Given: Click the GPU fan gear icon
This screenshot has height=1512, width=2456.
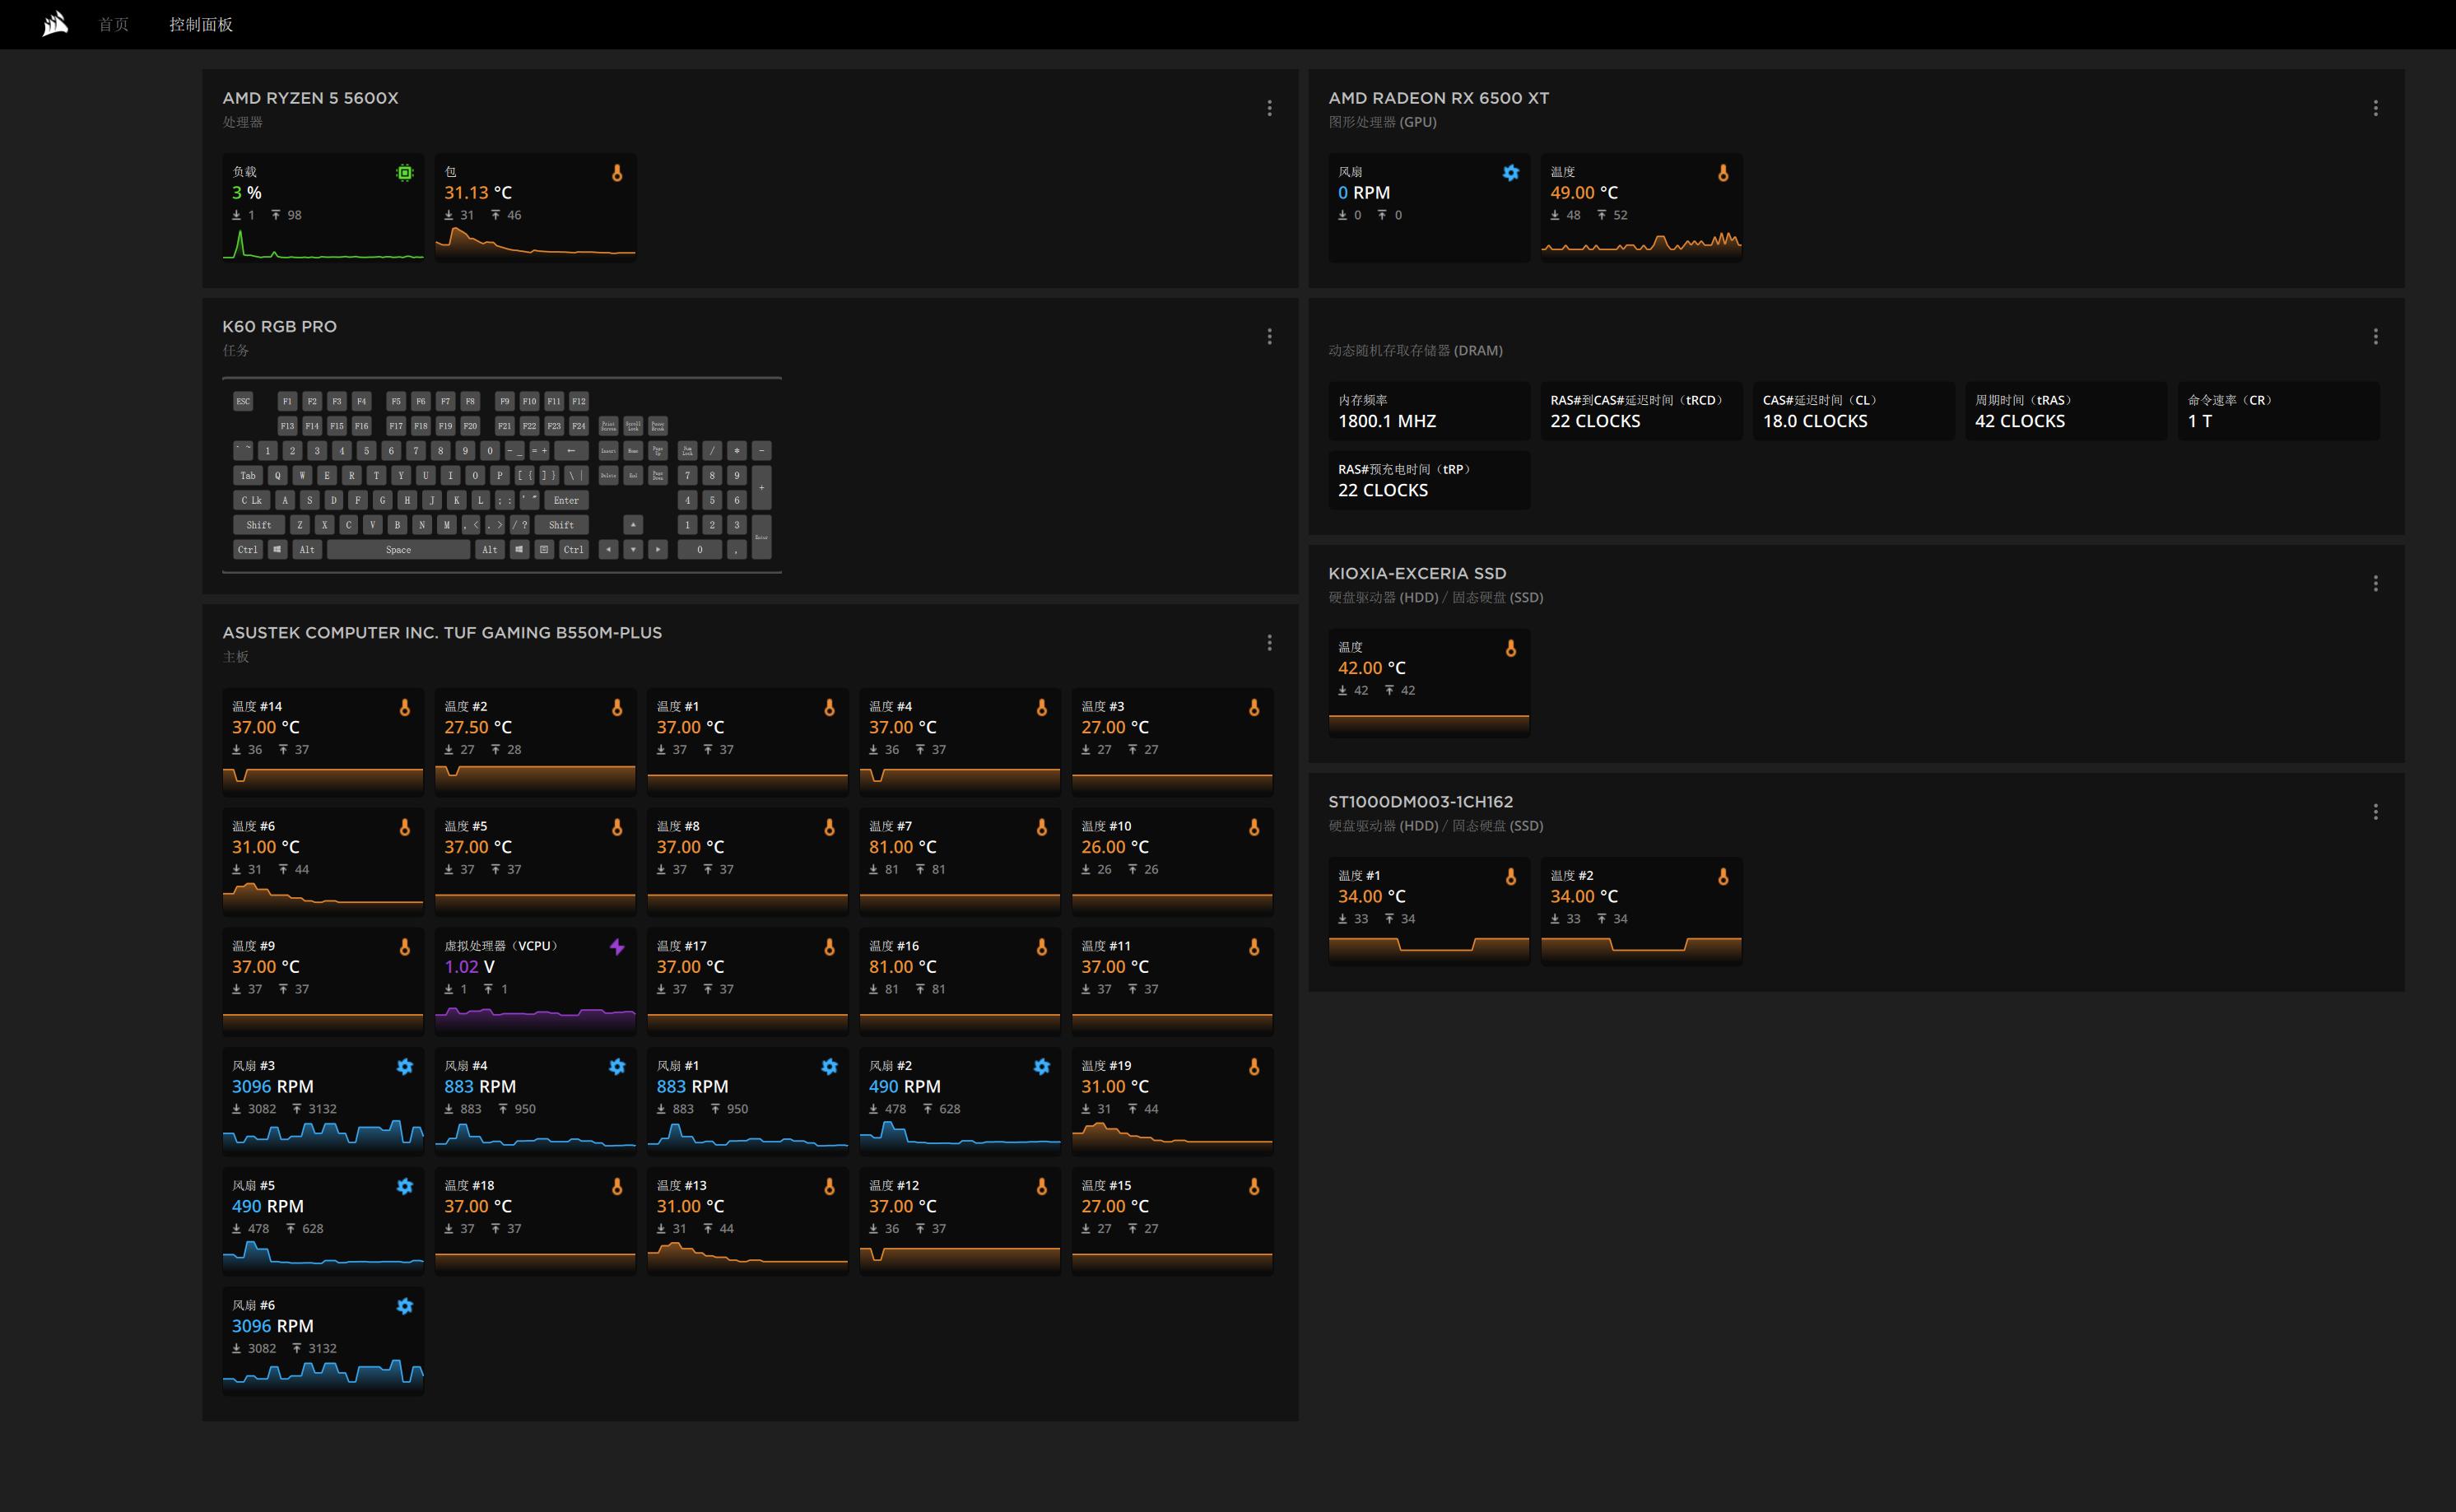Looking at the screenshot, I should (1510, 173).
